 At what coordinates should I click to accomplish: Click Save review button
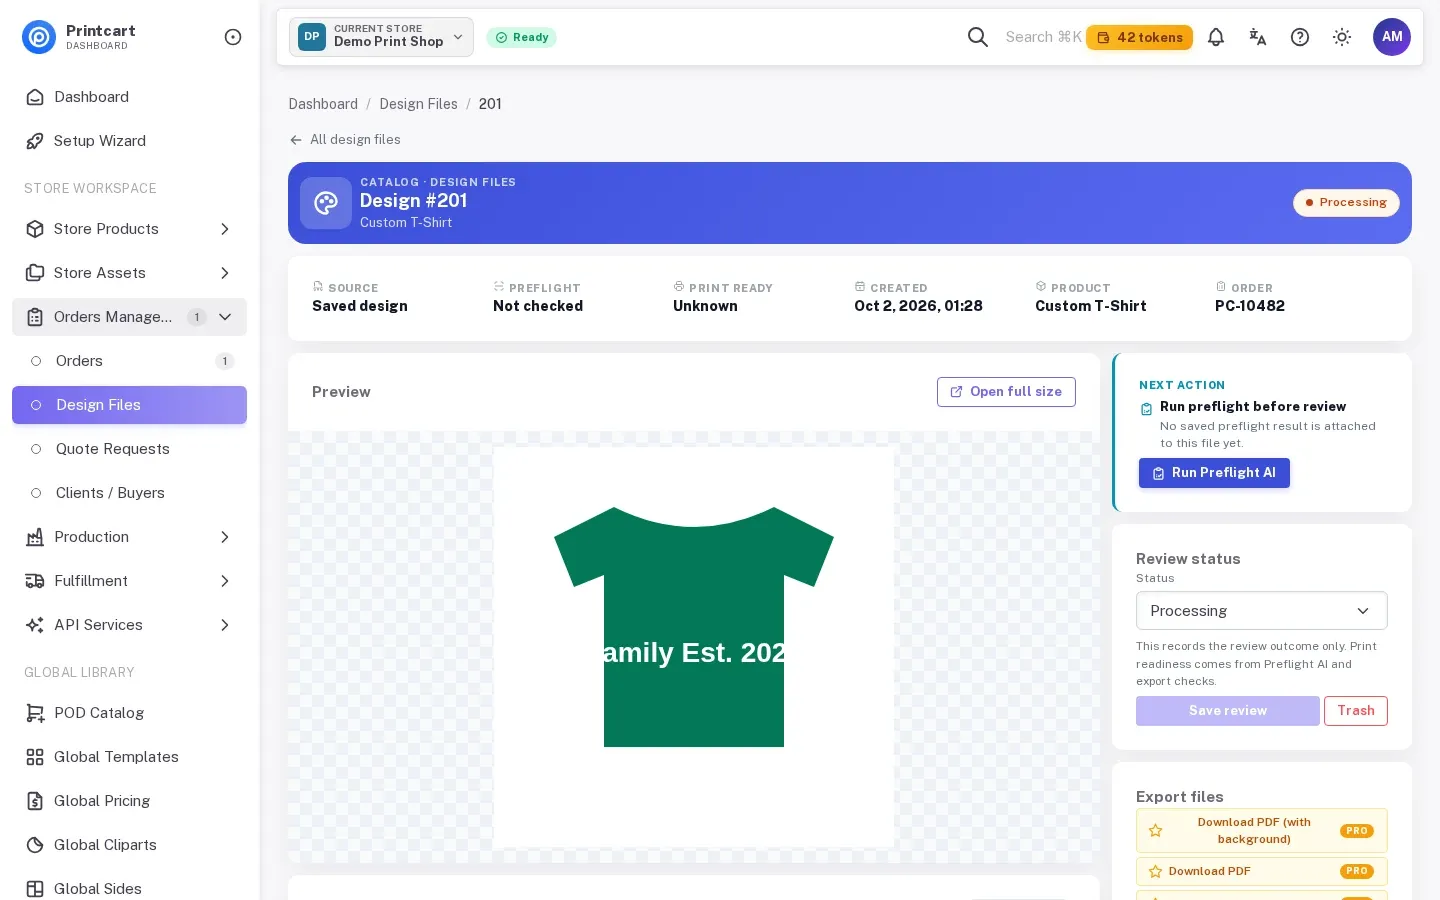point(1228,711)
